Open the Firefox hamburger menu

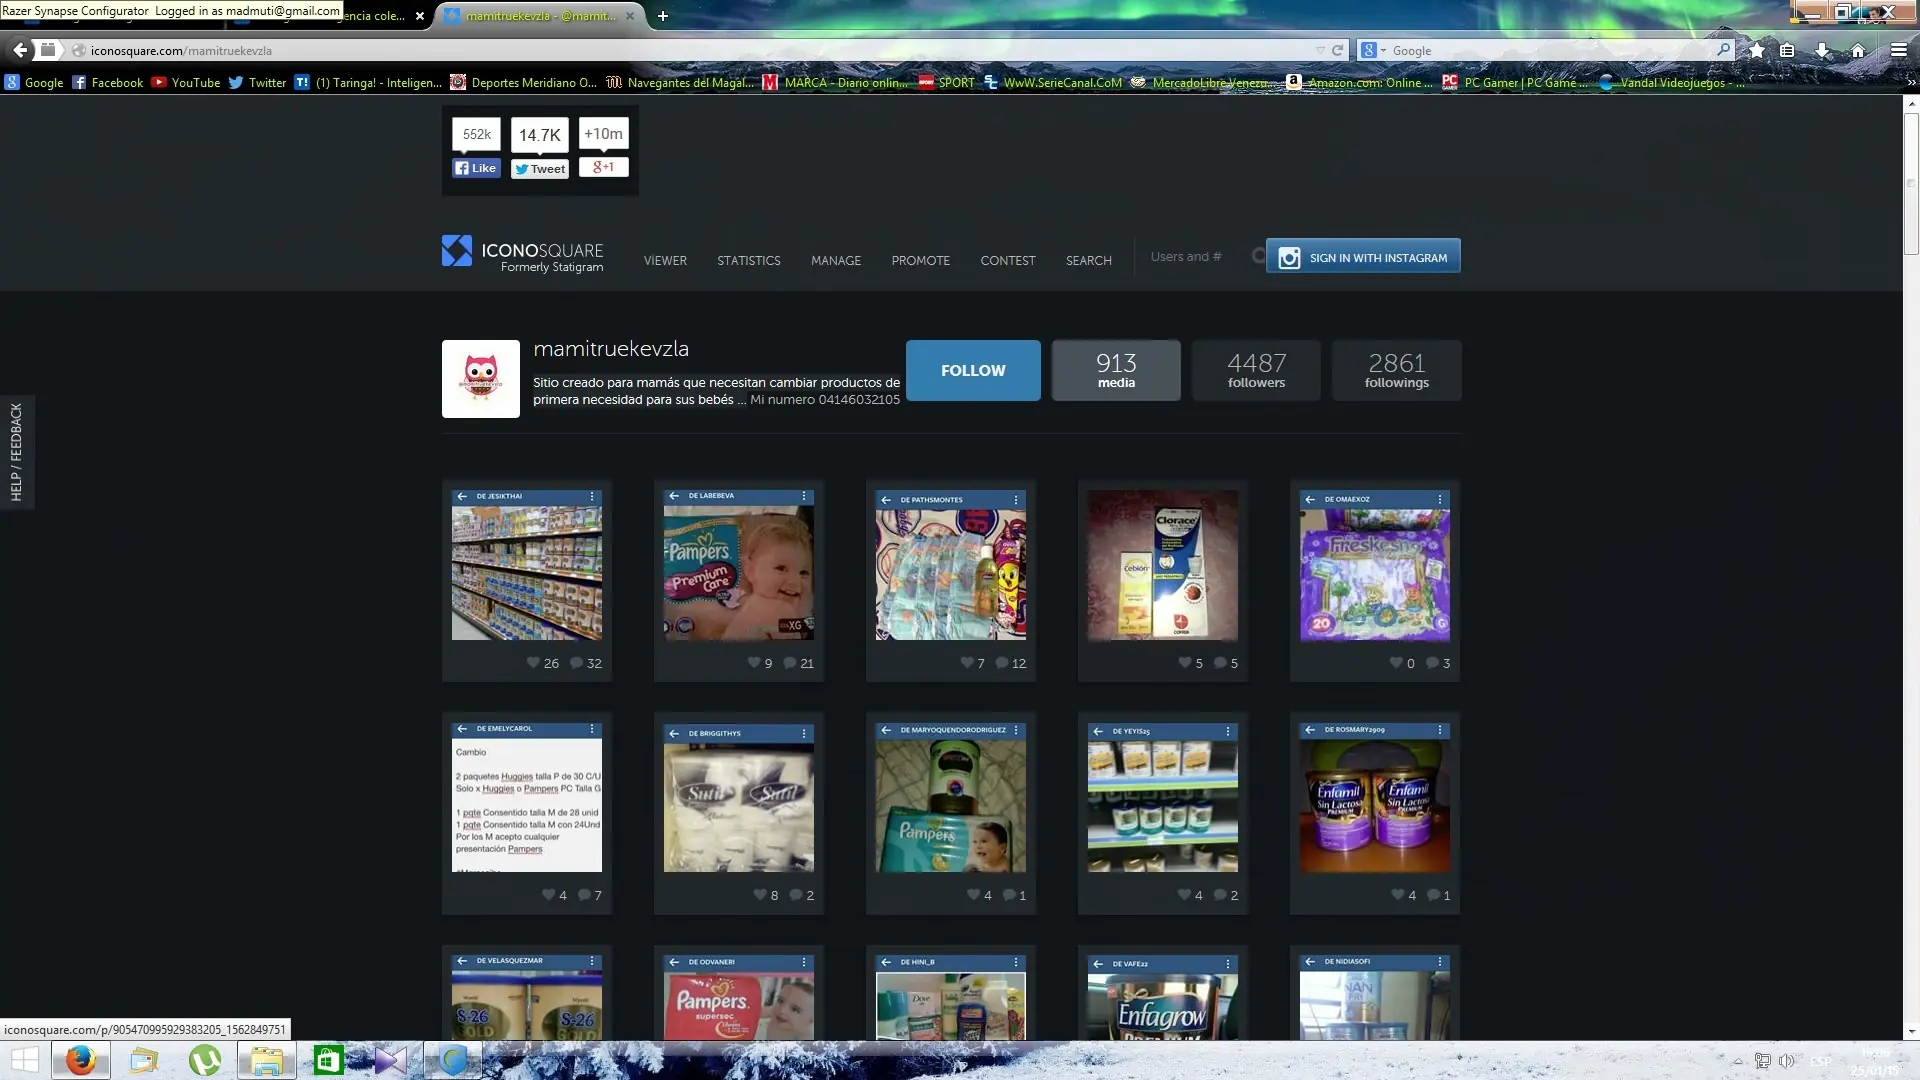pyautogui.click(x=1899, y=50)
